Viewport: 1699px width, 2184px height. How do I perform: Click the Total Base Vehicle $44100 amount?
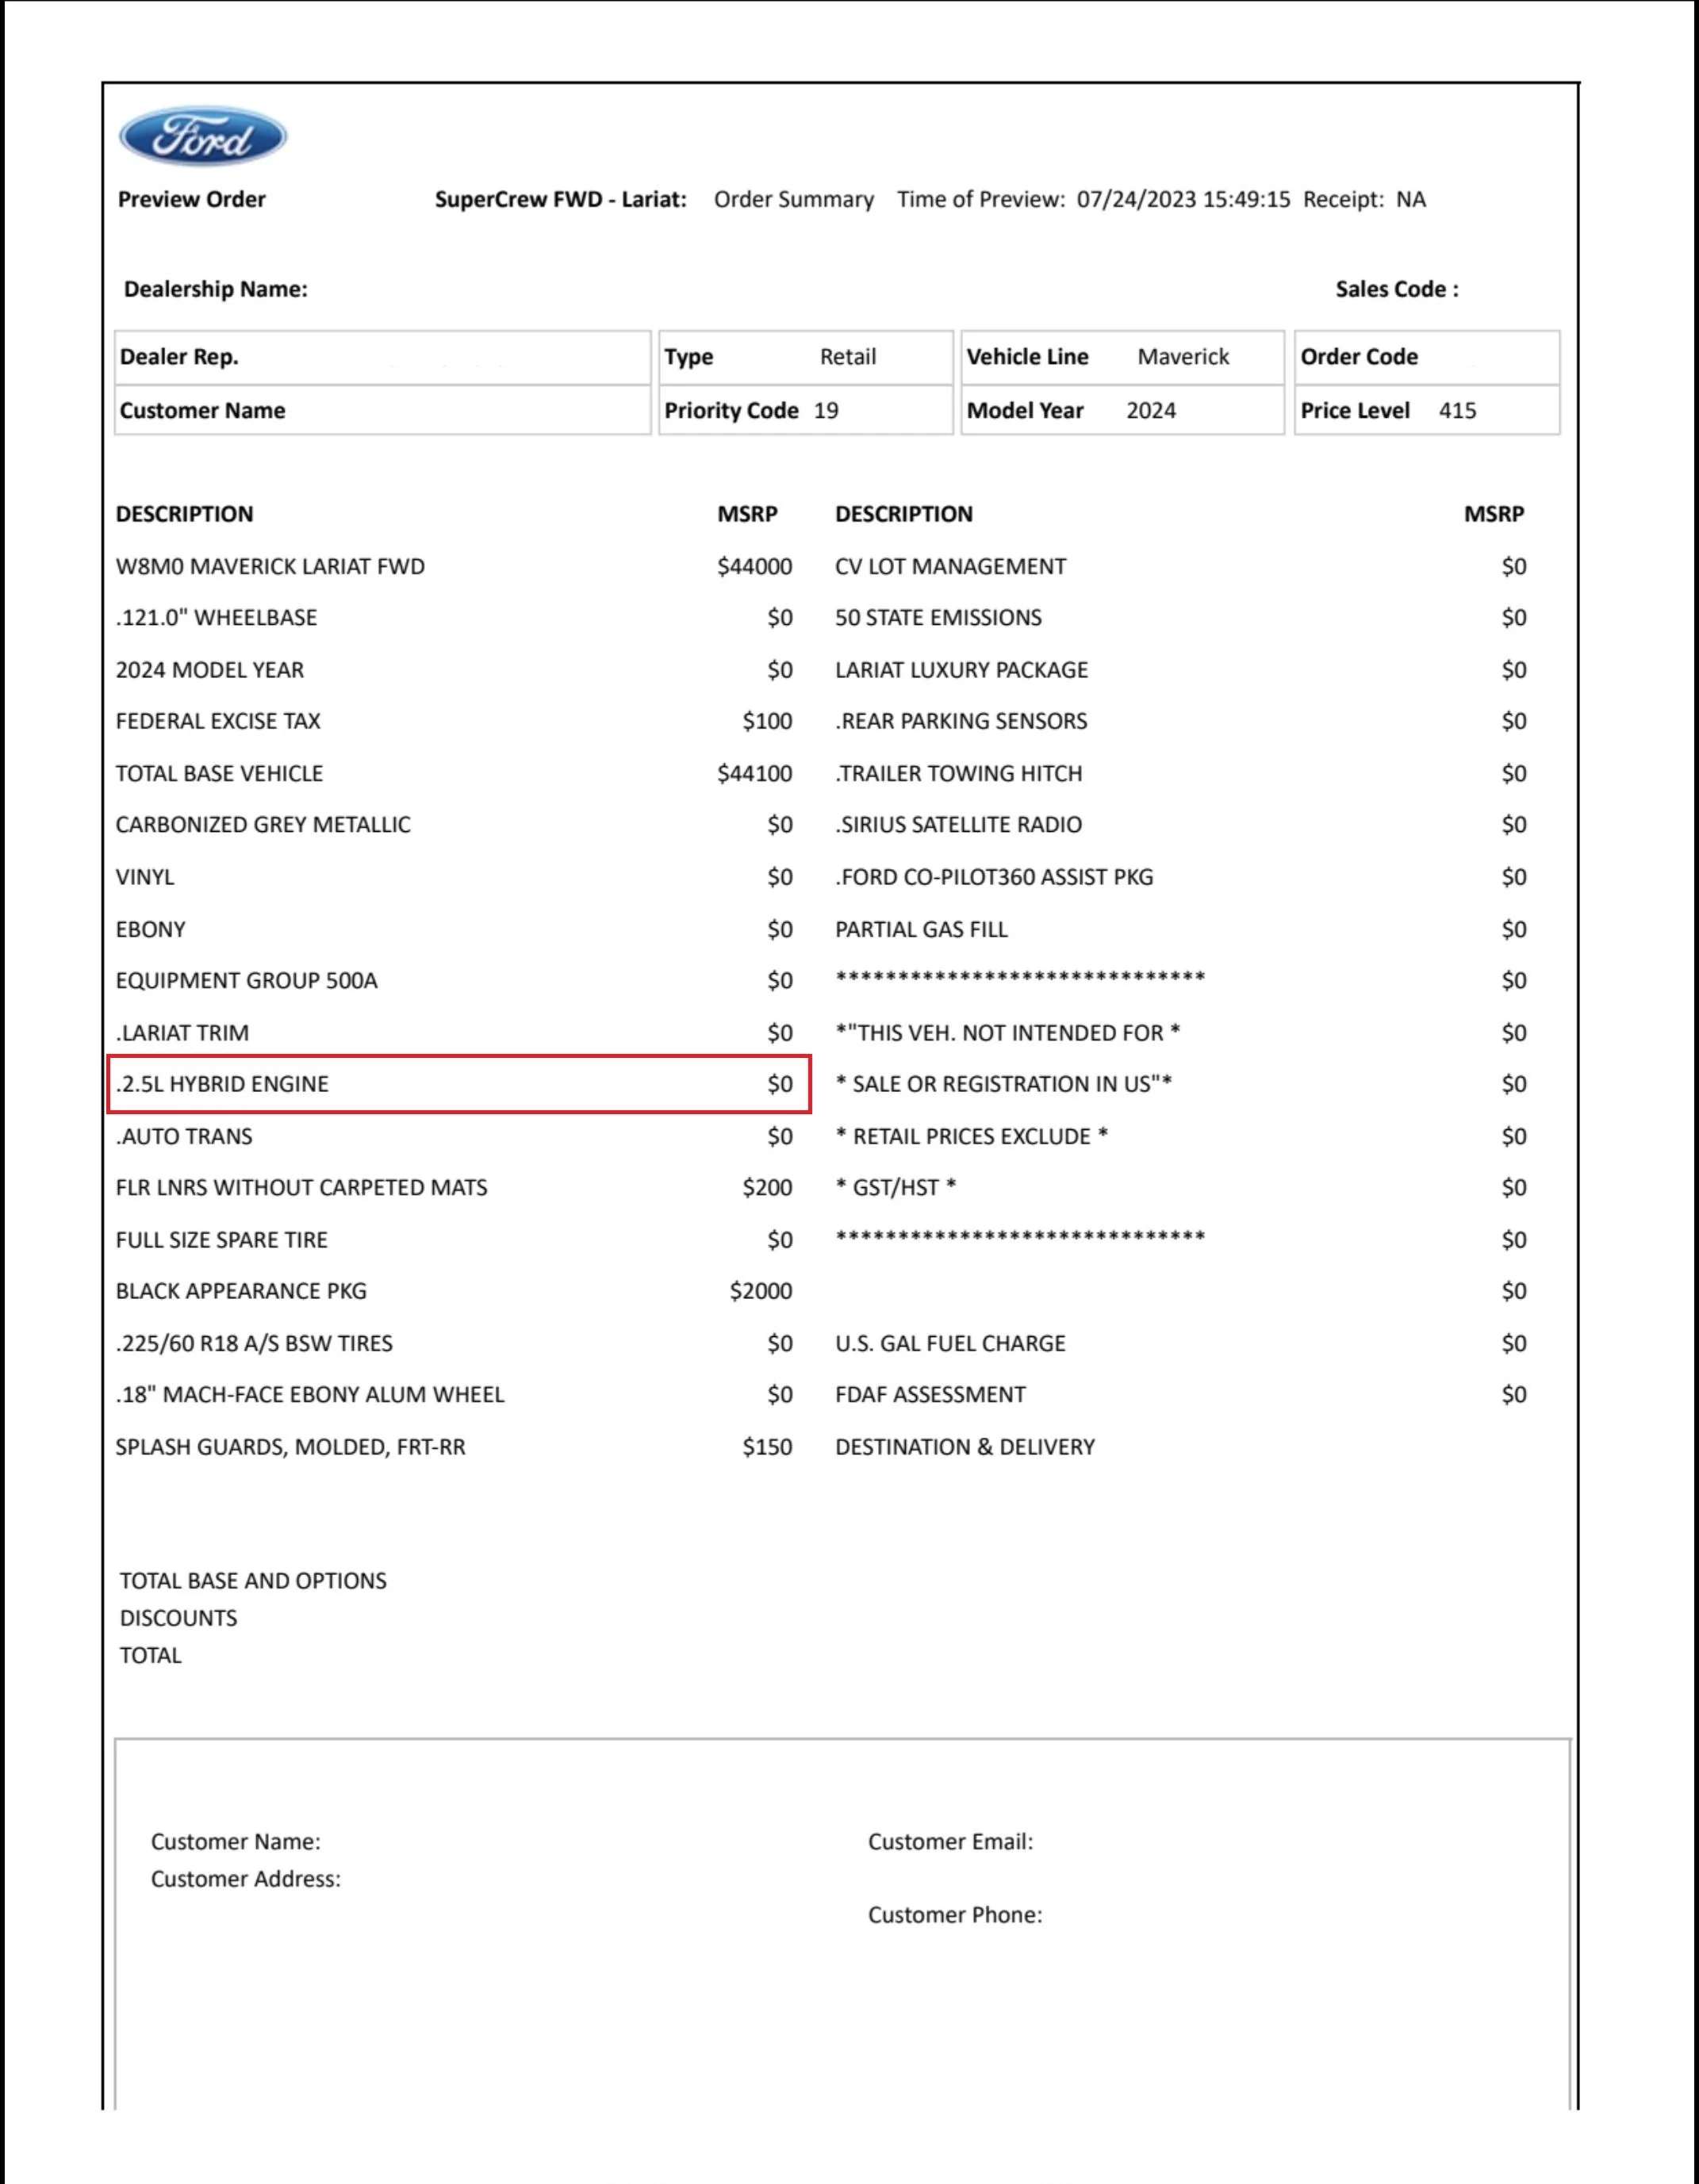(x=754, y=774)
